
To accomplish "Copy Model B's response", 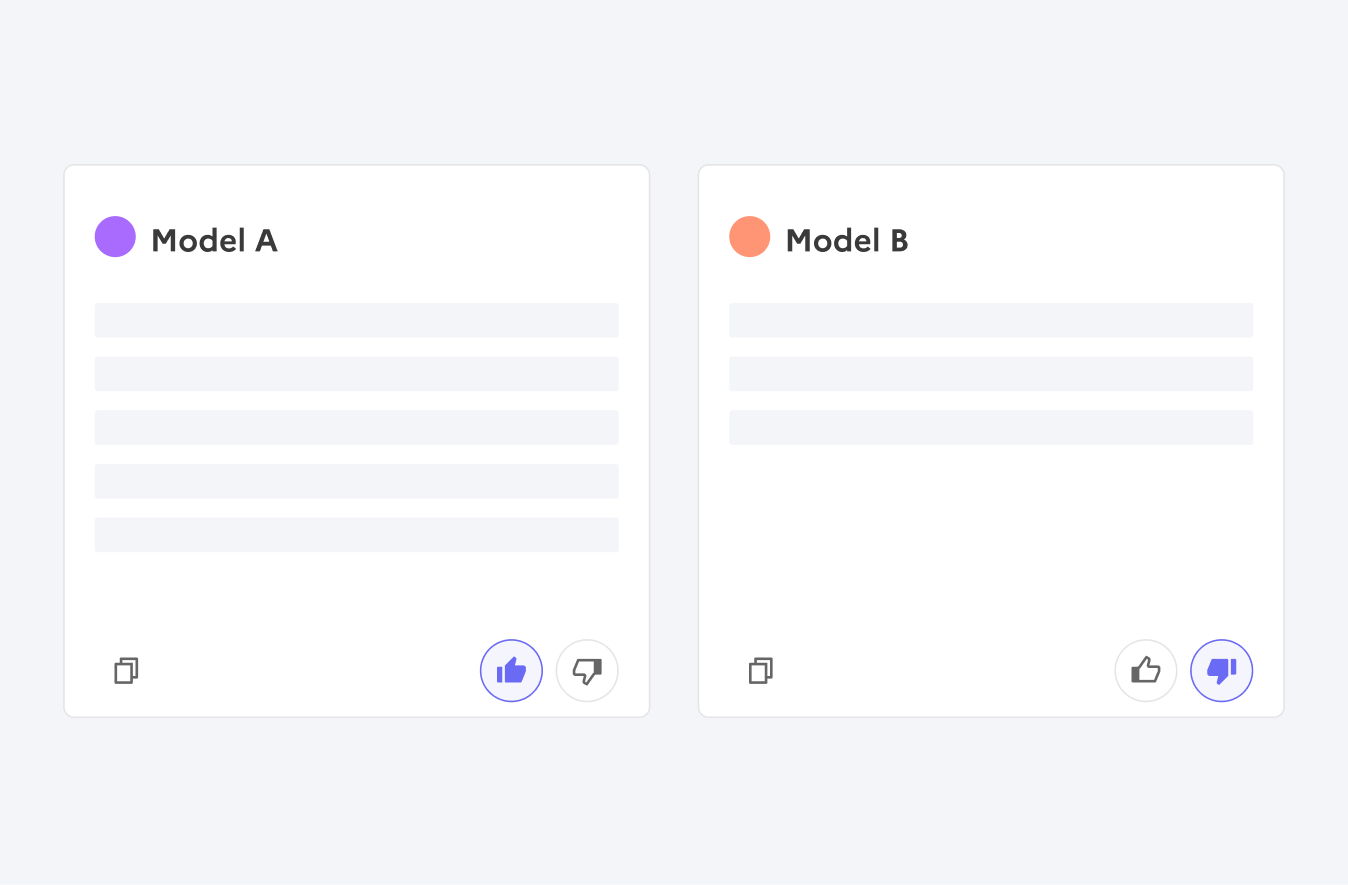I will pyautogui.click(x=760, y=671).
